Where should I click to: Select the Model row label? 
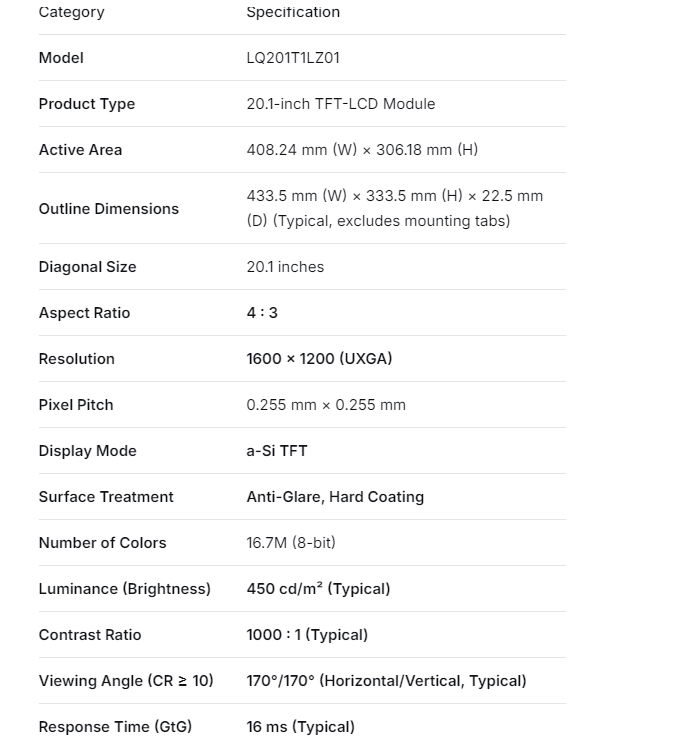click(61, 58)
